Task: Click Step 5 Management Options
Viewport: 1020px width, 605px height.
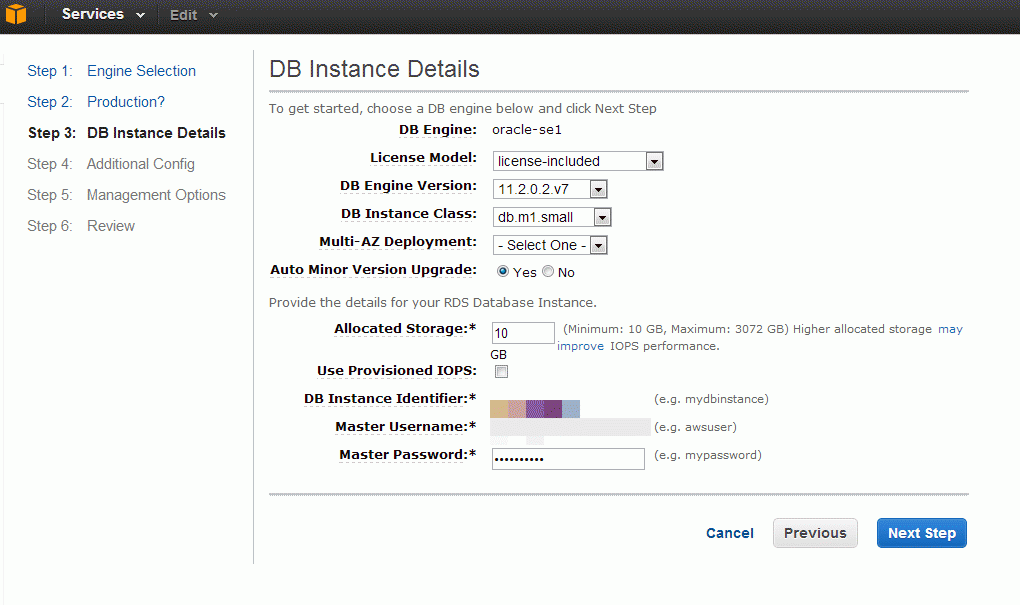Action: [x=126, y=195]
